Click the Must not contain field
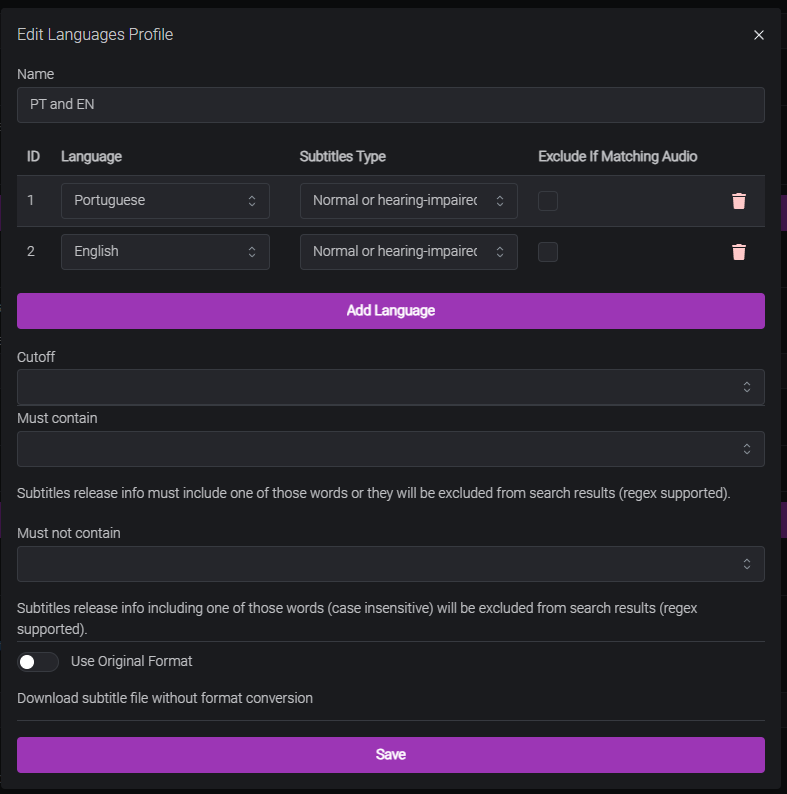 point(380,564)
